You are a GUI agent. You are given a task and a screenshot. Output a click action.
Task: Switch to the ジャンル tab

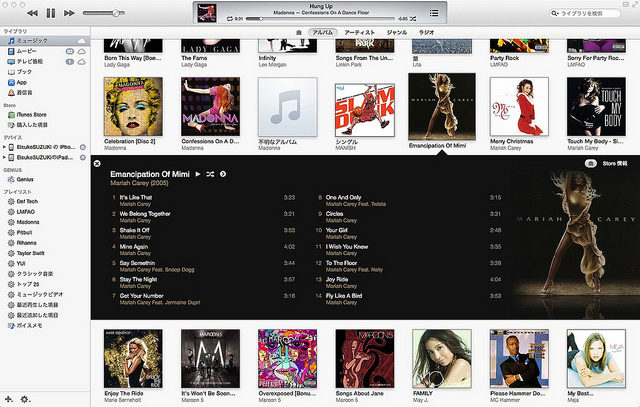397,32
